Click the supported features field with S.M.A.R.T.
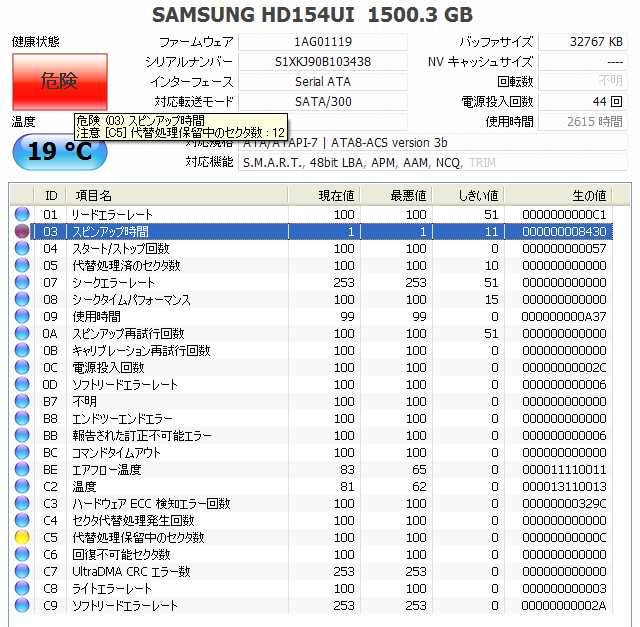The image size is (640, 627). point(433,162)
